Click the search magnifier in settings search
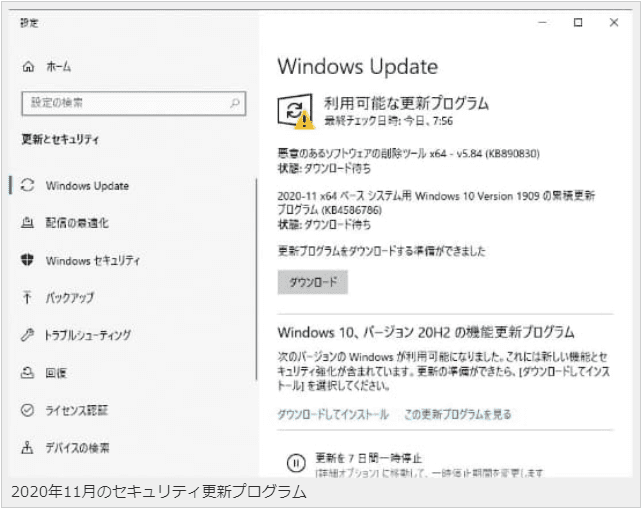643x512 pixels. pyautogui.click(x=235, y=103)
